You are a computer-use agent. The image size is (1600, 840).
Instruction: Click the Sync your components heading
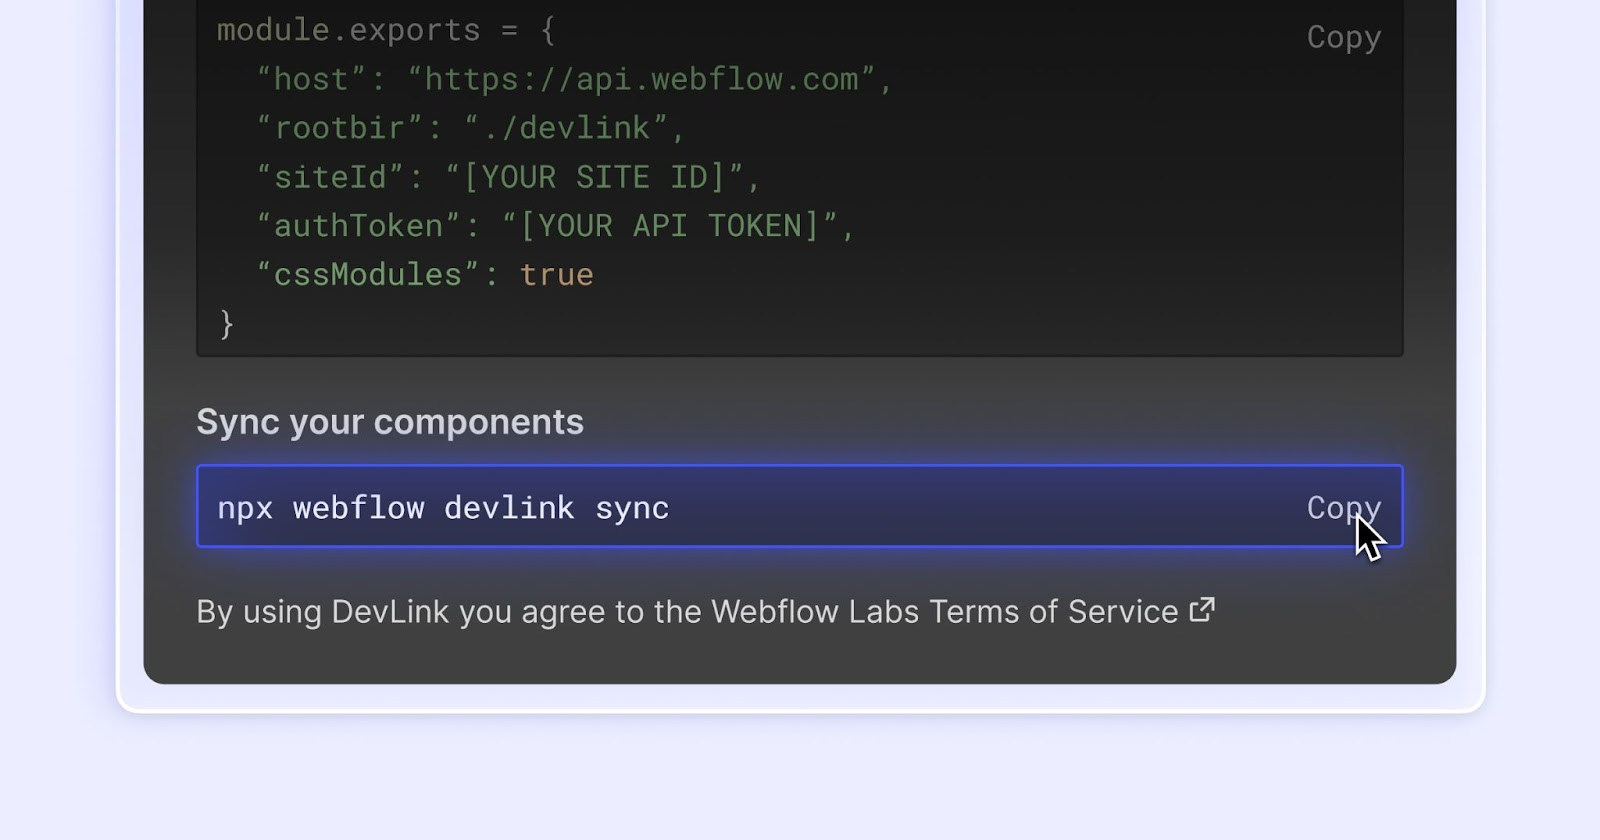coord(390,422)
